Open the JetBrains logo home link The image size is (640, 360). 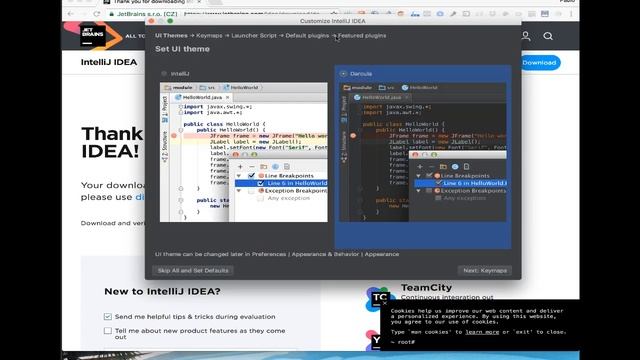(93, 36)
